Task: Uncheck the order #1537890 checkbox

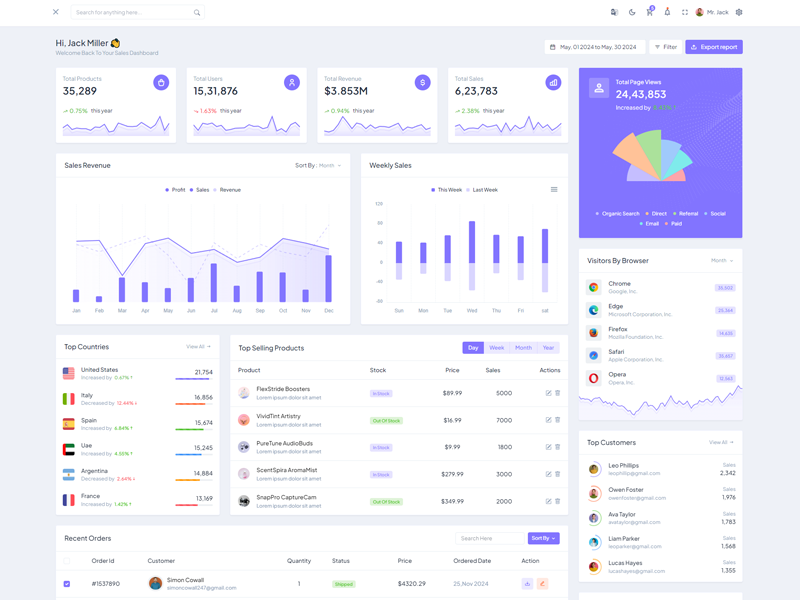Action: pyautogui.click(x=67, y=584)
